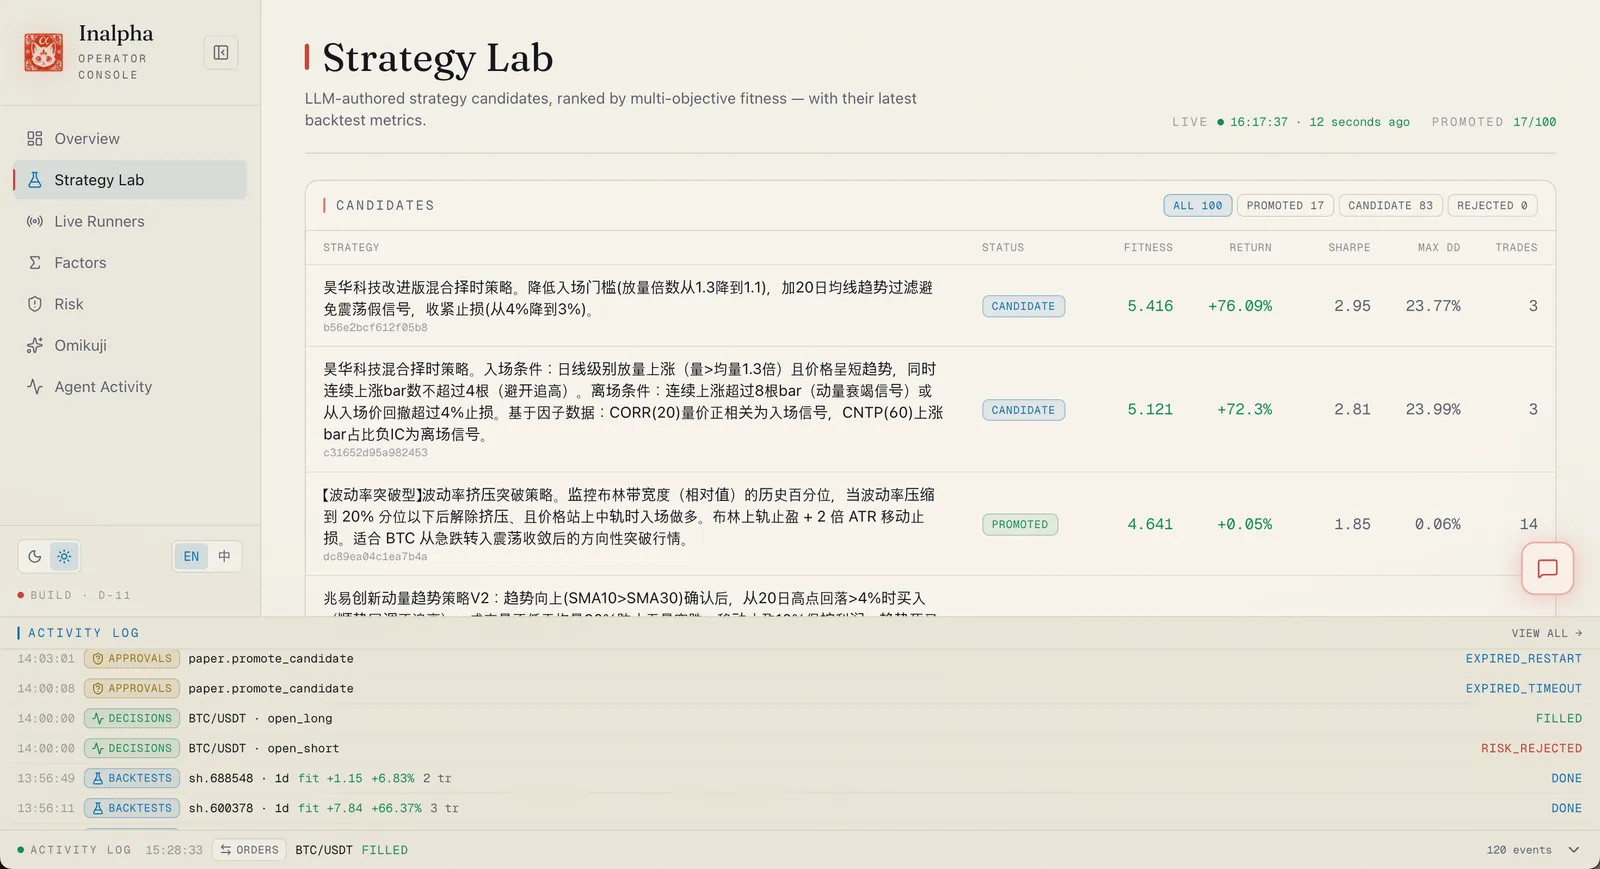Click the Strategy Lab flask icon
Screen dimensions: 1600x869
tap(35, 180)
